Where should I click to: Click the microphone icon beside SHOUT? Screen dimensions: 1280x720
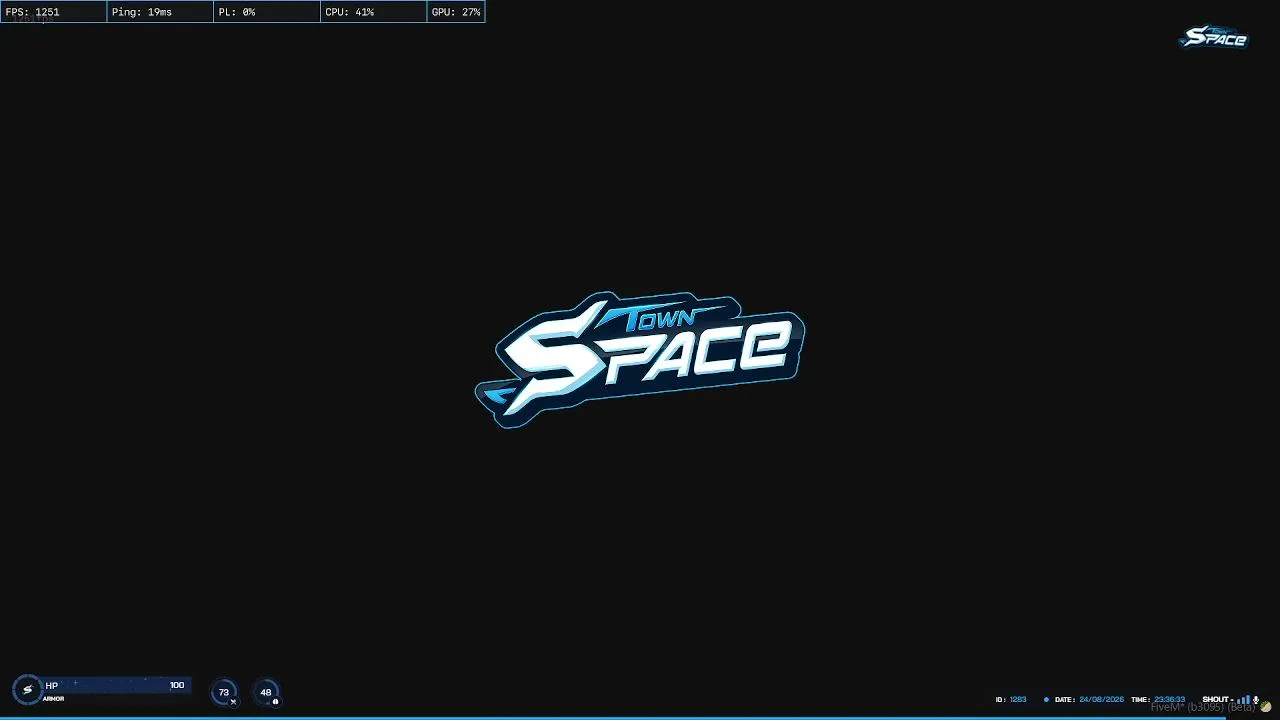coord(1256,700)
